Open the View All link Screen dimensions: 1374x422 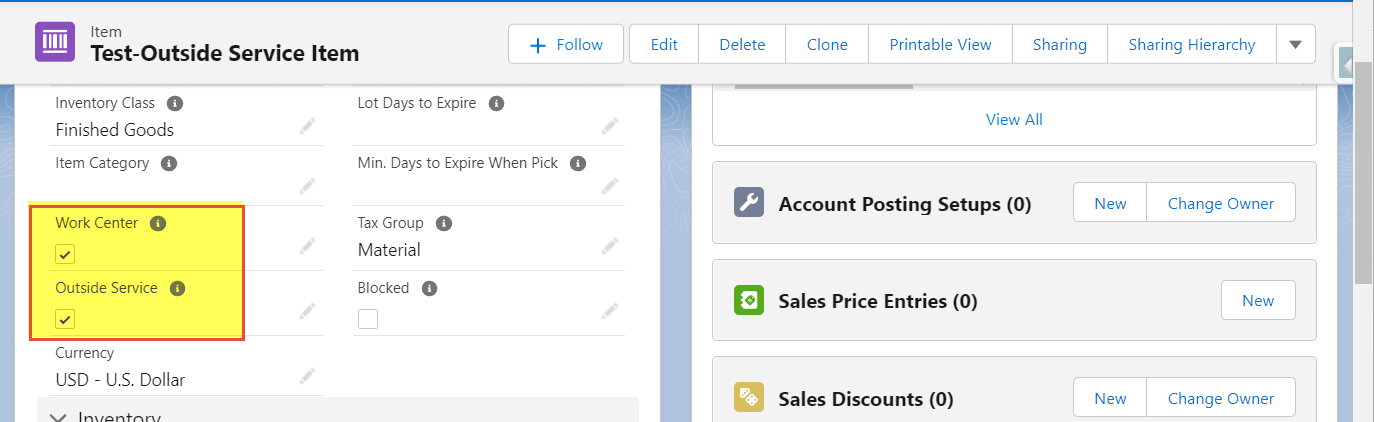point(1014,119)
